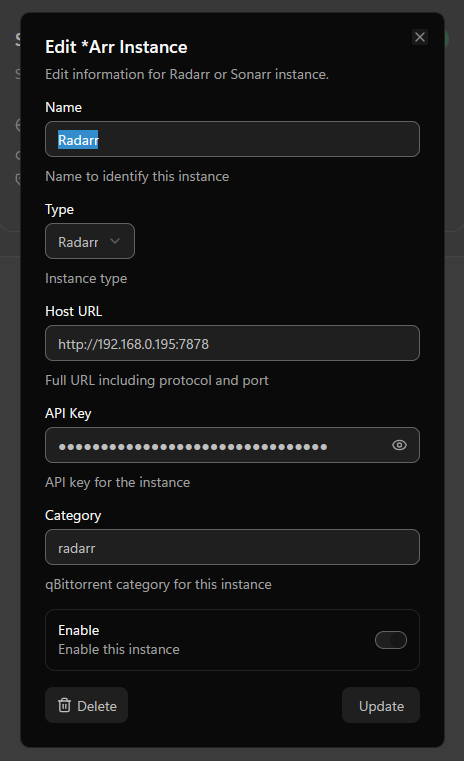The image size is (464, 761).
Task: Click the API Key label
Action: pos(68,414)
